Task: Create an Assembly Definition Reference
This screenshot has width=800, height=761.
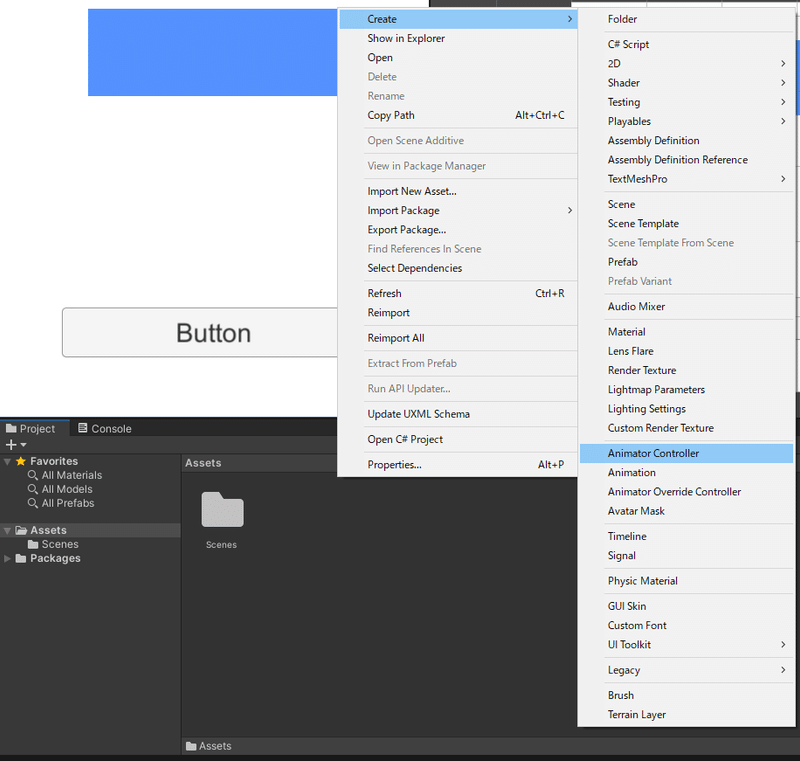Action: click(x=686, y=160)
